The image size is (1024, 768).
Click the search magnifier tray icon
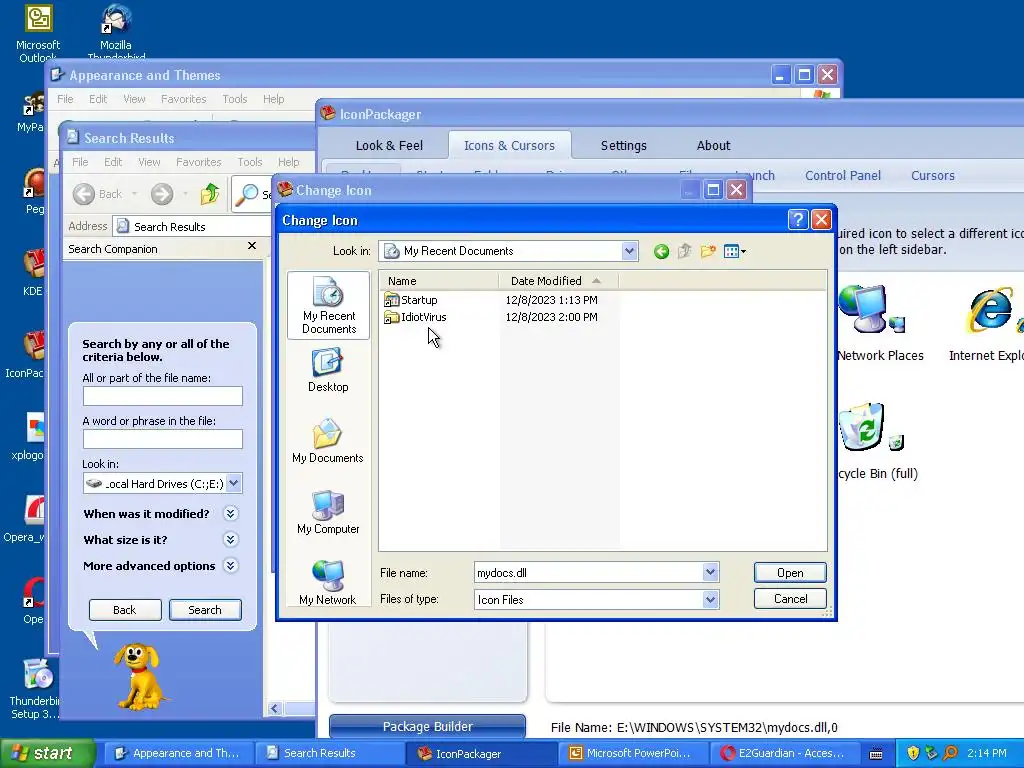point(951,753)
